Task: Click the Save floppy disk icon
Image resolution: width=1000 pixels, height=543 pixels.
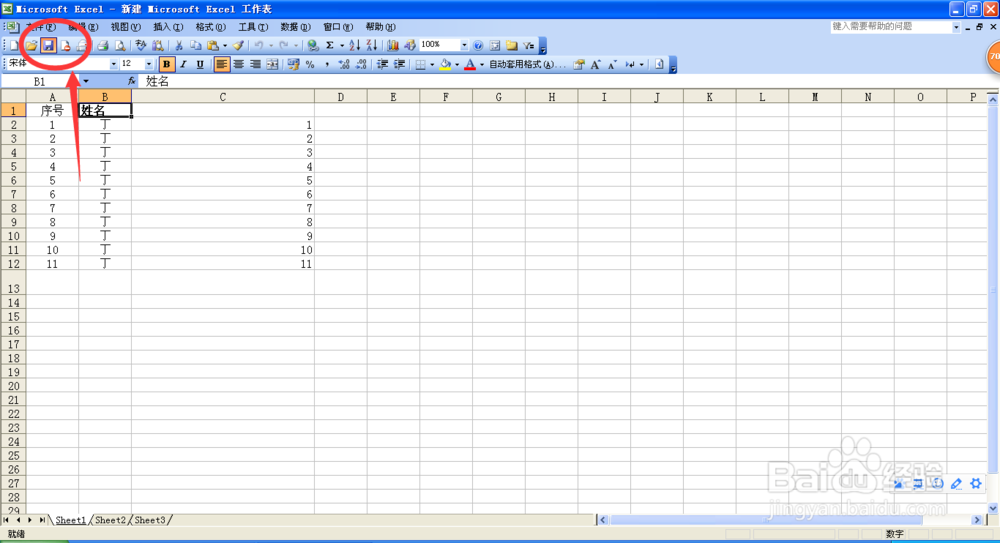Action: coord(48,45)
